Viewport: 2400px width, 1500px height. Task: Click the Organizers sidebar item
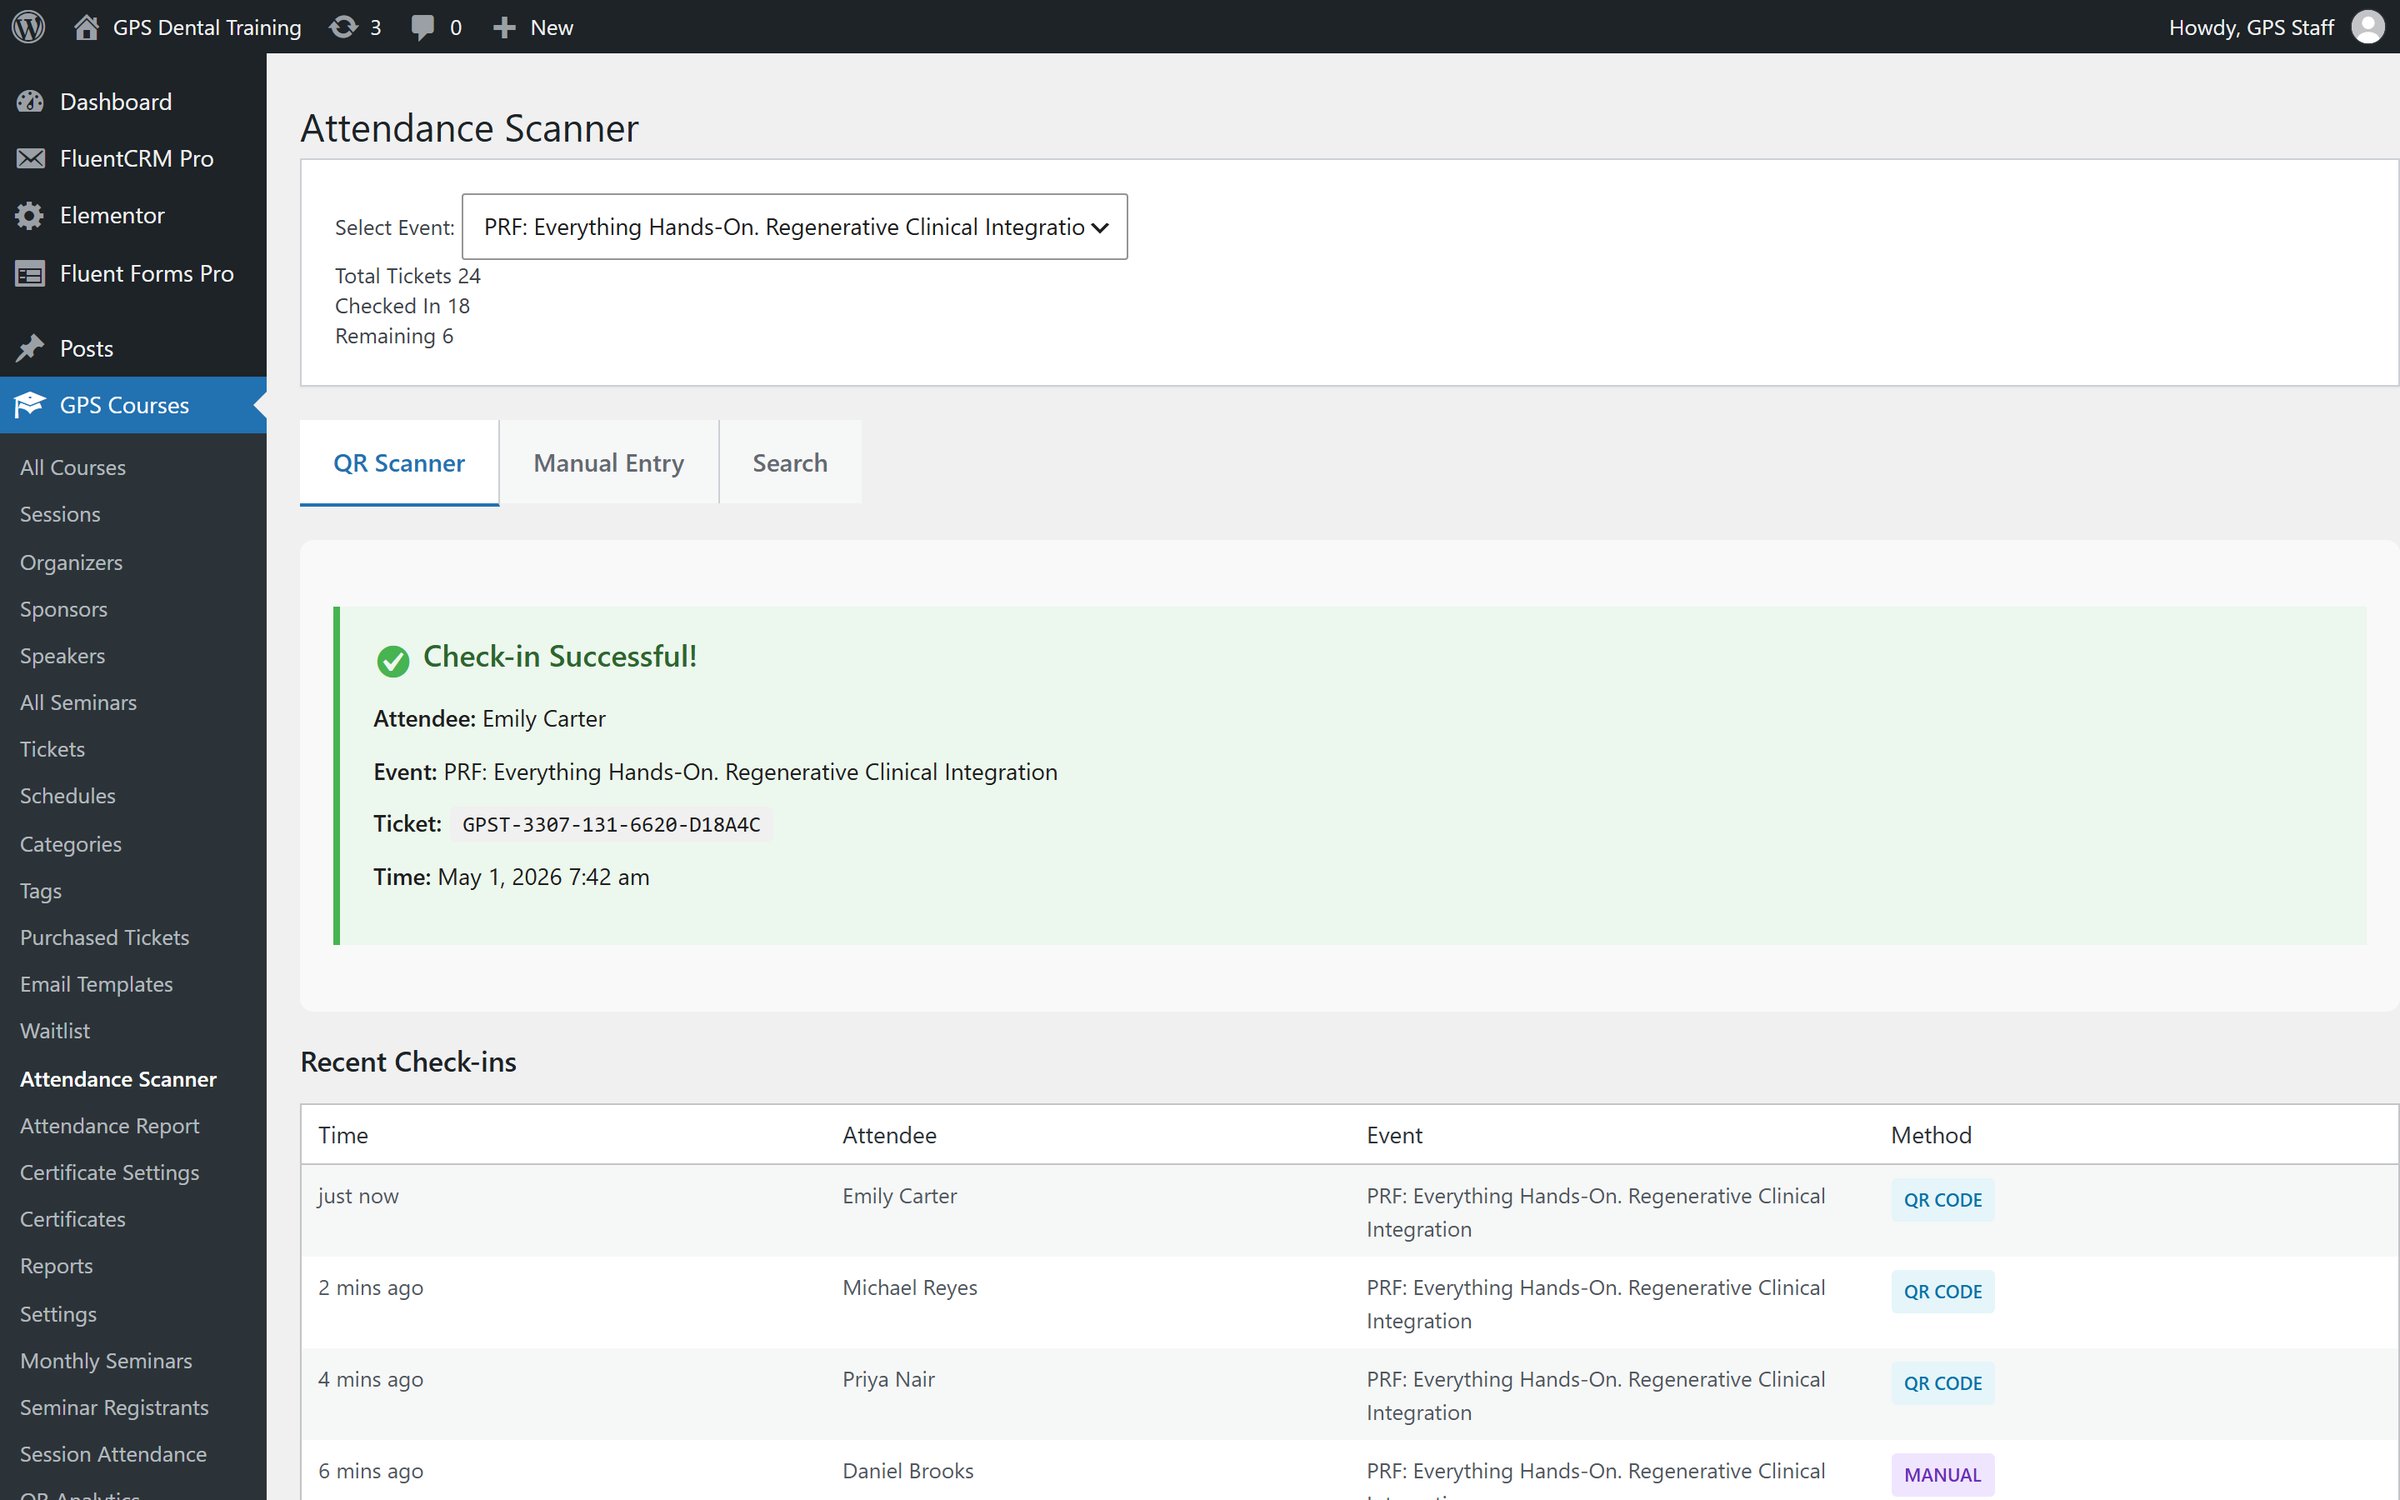click(71, 562)
